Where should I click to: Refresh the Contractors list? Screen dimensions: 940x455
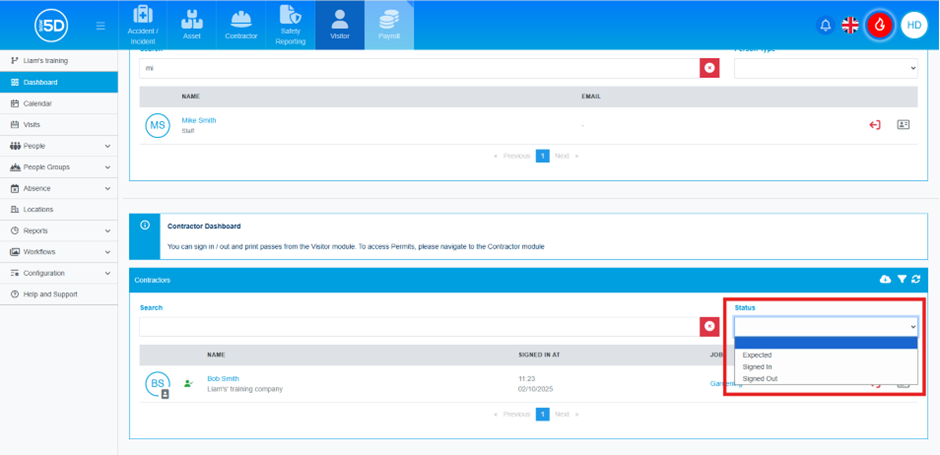[915, 280]
